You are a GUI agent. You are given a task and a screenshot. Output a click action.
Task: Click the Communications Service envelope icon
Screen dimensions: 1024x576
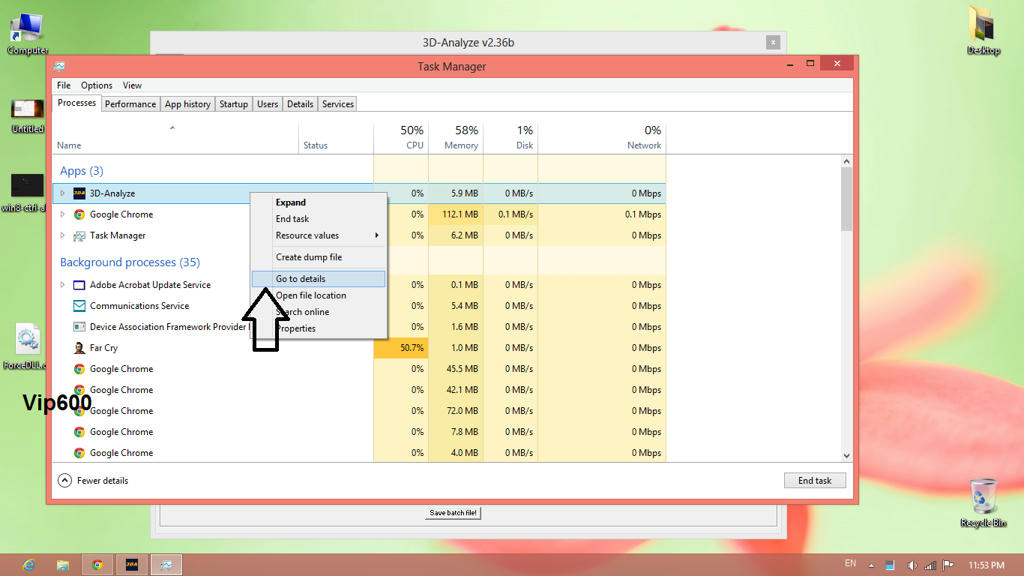(x=79, y=306)
